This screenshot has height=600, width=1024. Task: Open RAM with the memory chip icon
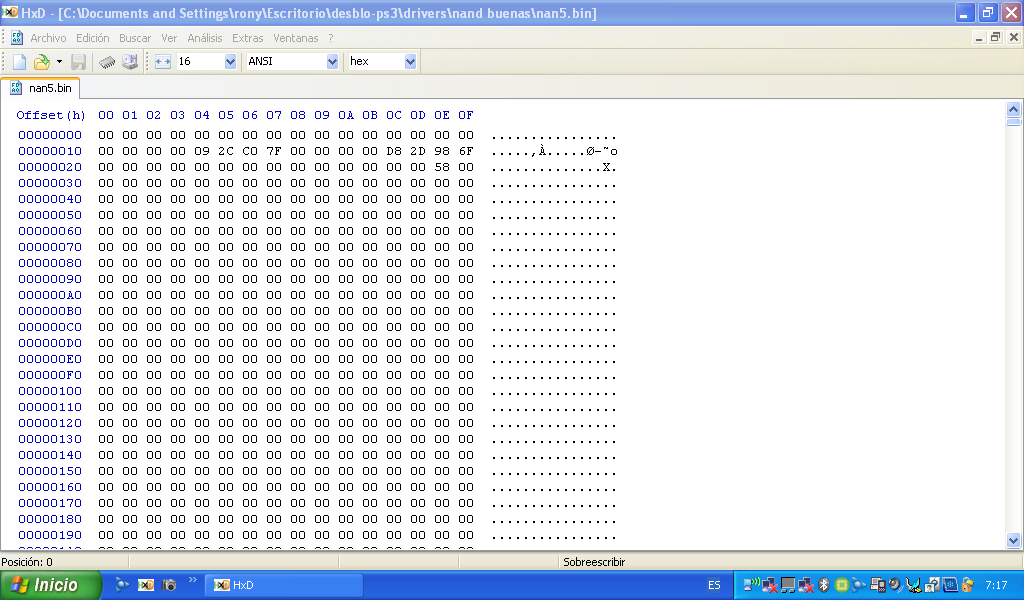coord(107,62)
